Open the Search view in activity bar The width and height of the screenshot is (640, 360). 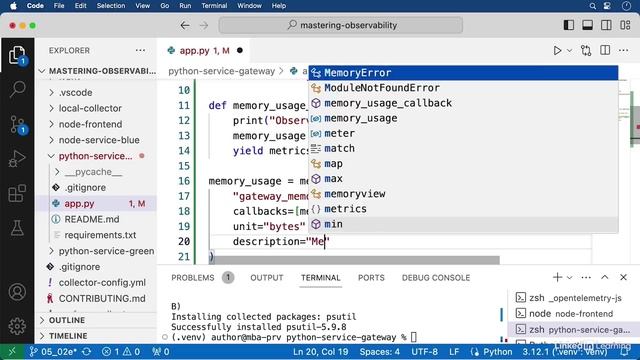(17, 89)
